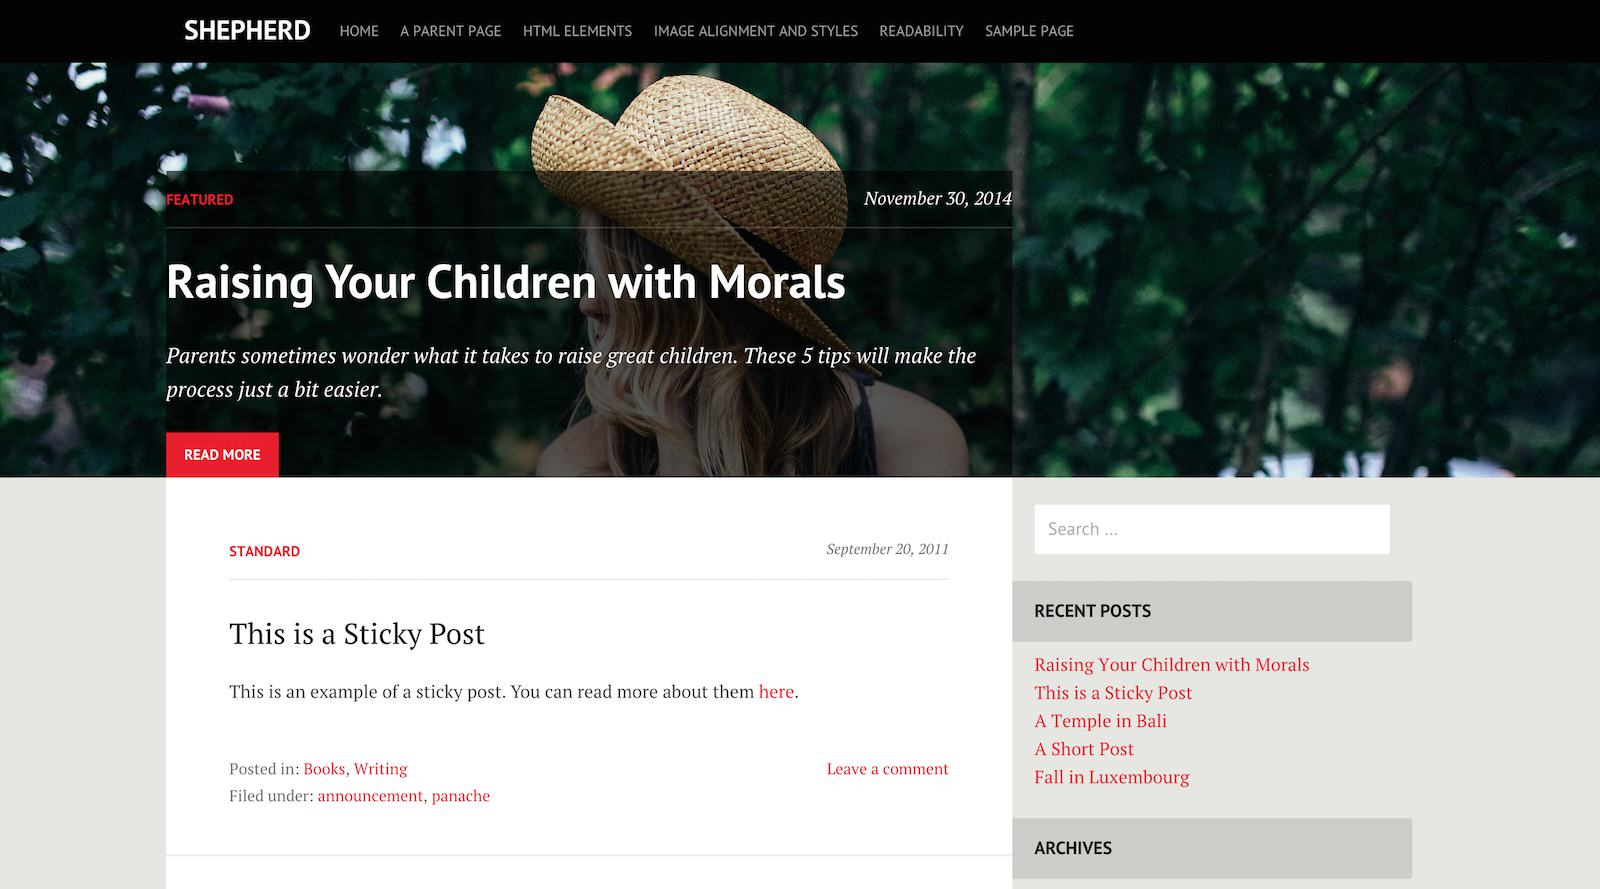1600x889 pixels.
Task: Click the Standard post format label
Action: pyautogui.click(x=264, y=551)
